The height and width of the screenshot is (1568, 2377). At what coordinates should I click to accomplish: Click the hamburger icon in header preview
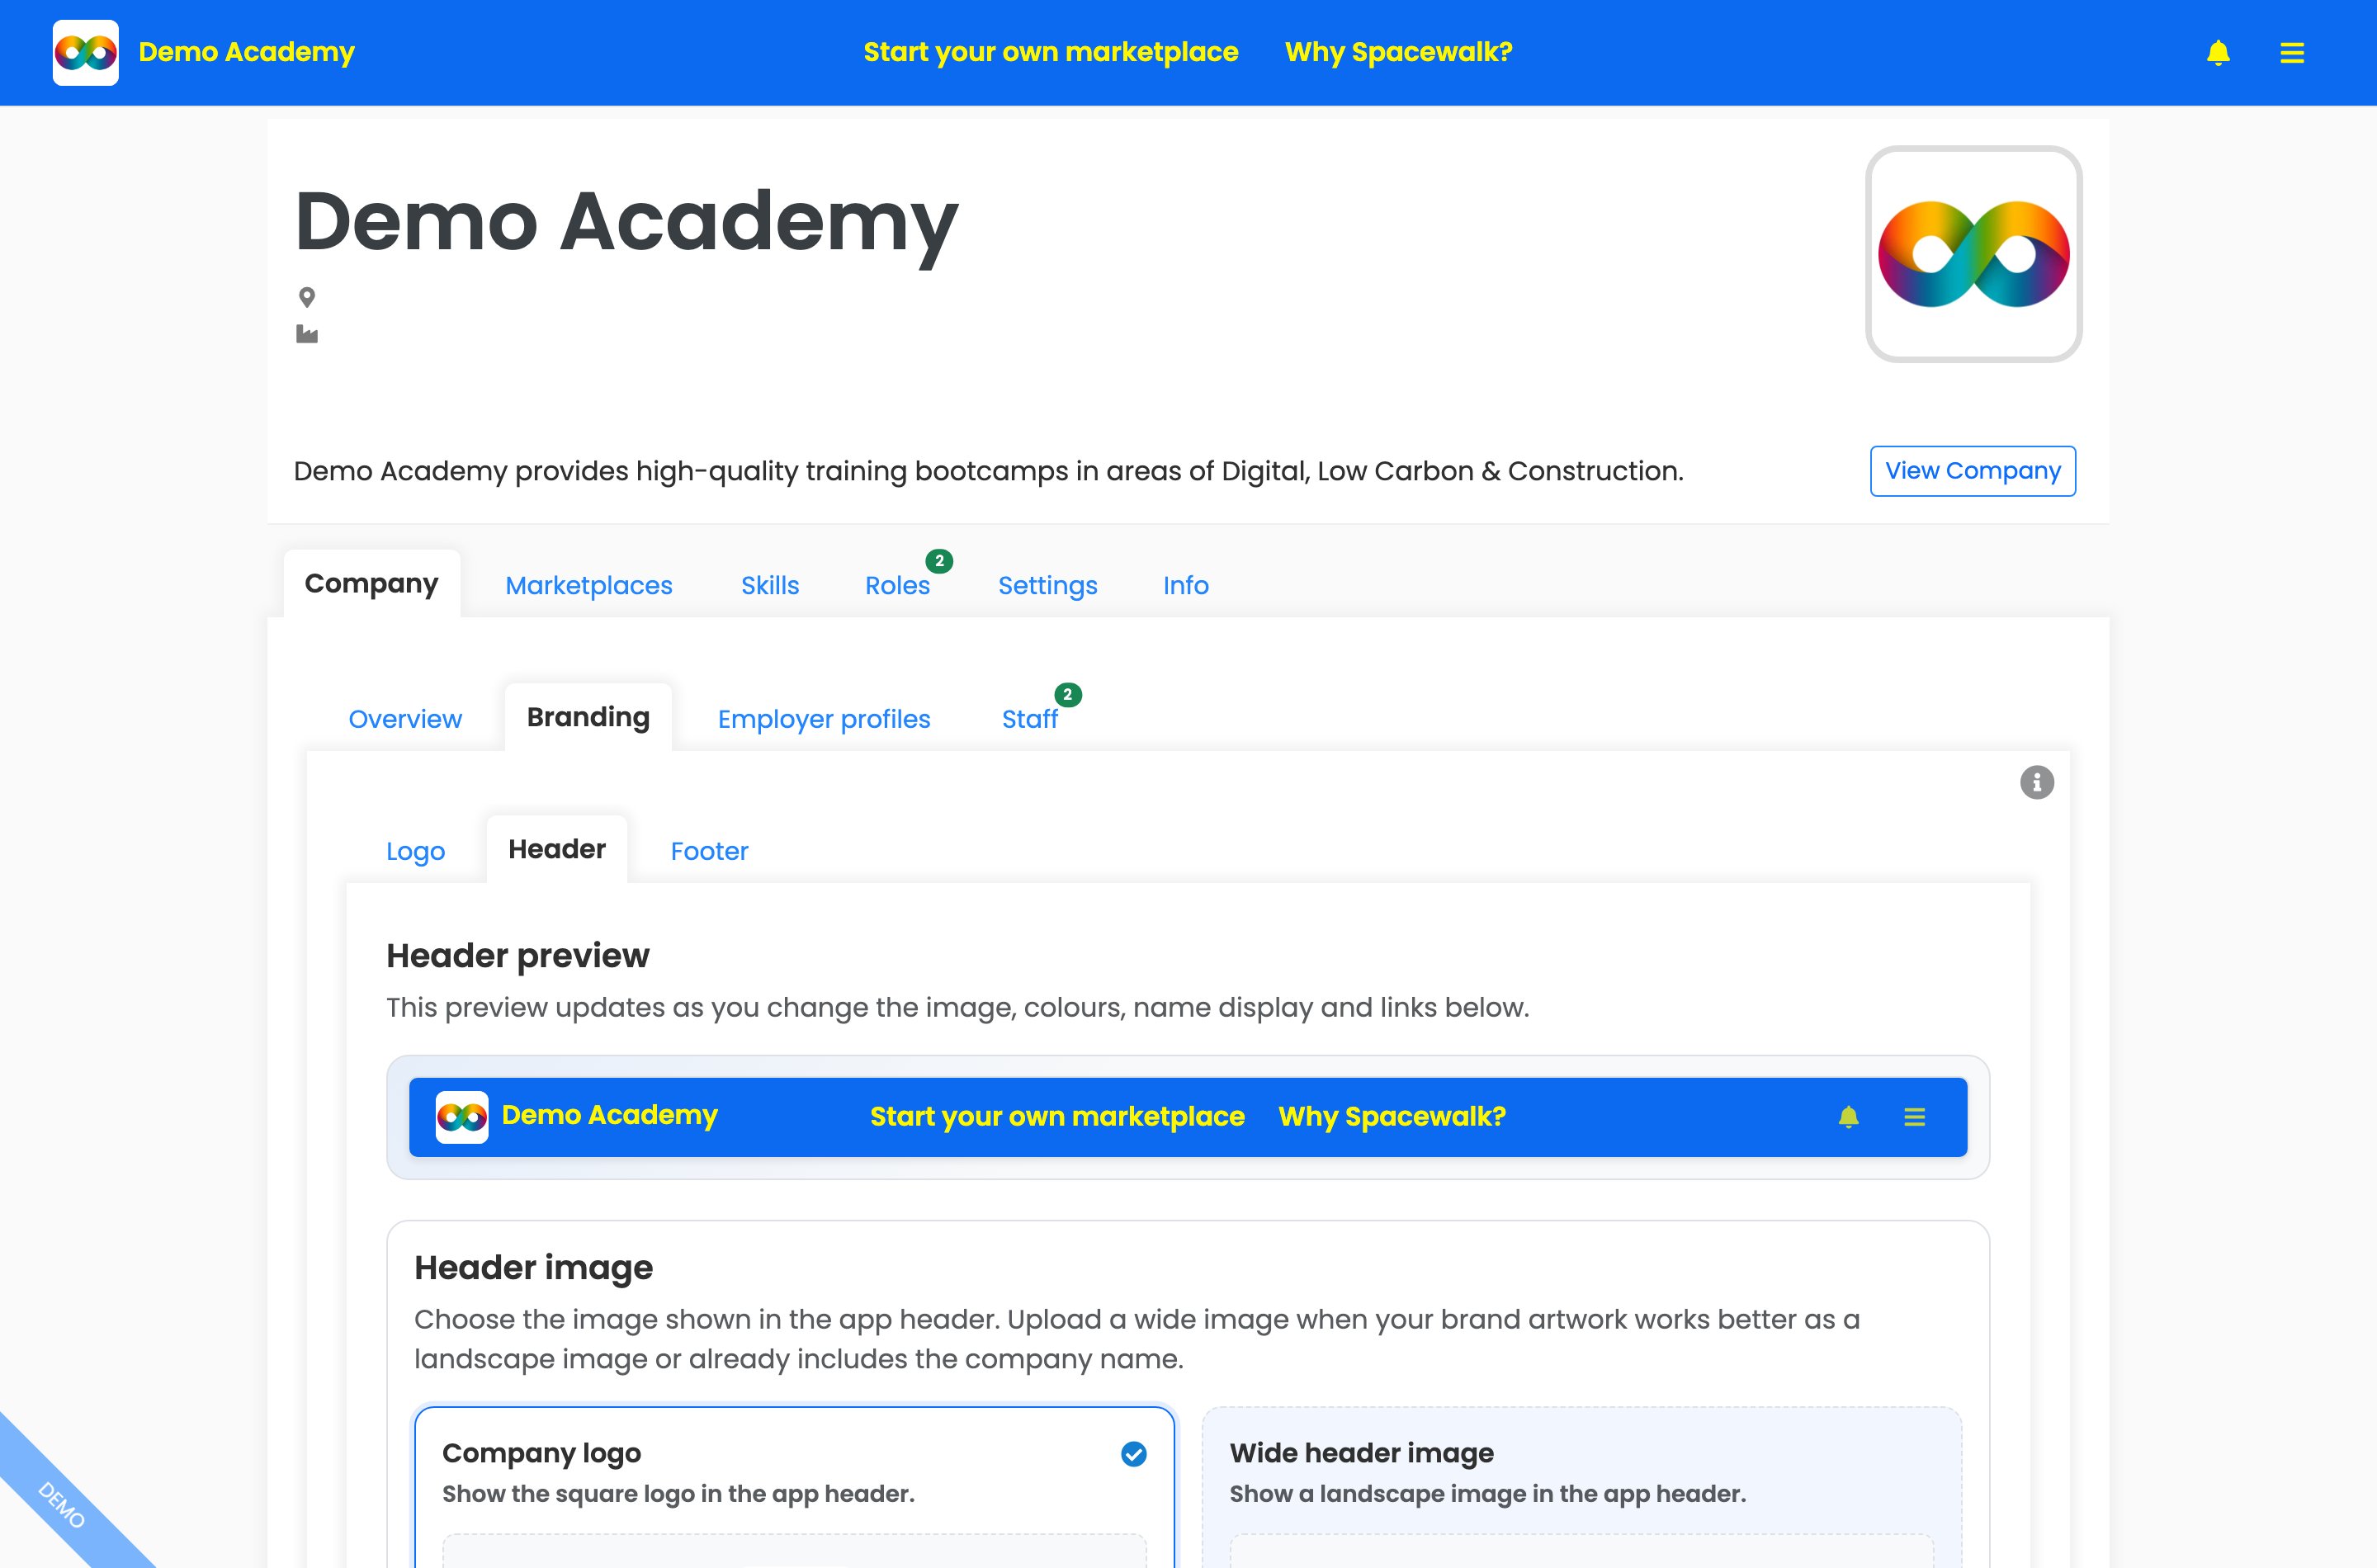[1914, 1117]
